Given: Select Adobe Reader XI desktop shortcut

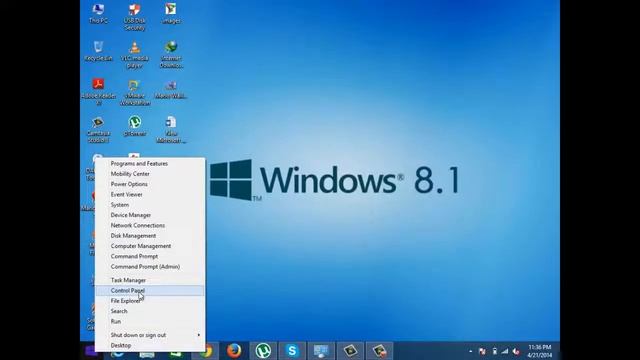Looking at the screenshot, I should [x=98, y=92].
